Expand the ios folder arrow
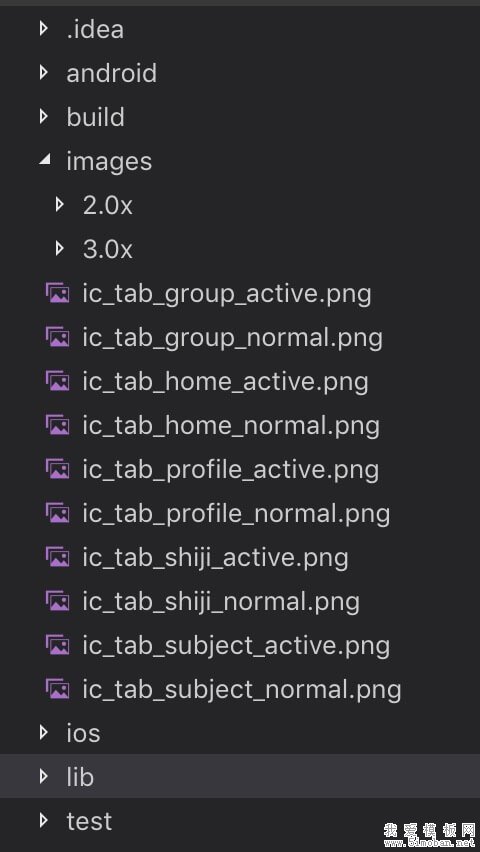Screen dimensions: 480x852 coord(44,733)
